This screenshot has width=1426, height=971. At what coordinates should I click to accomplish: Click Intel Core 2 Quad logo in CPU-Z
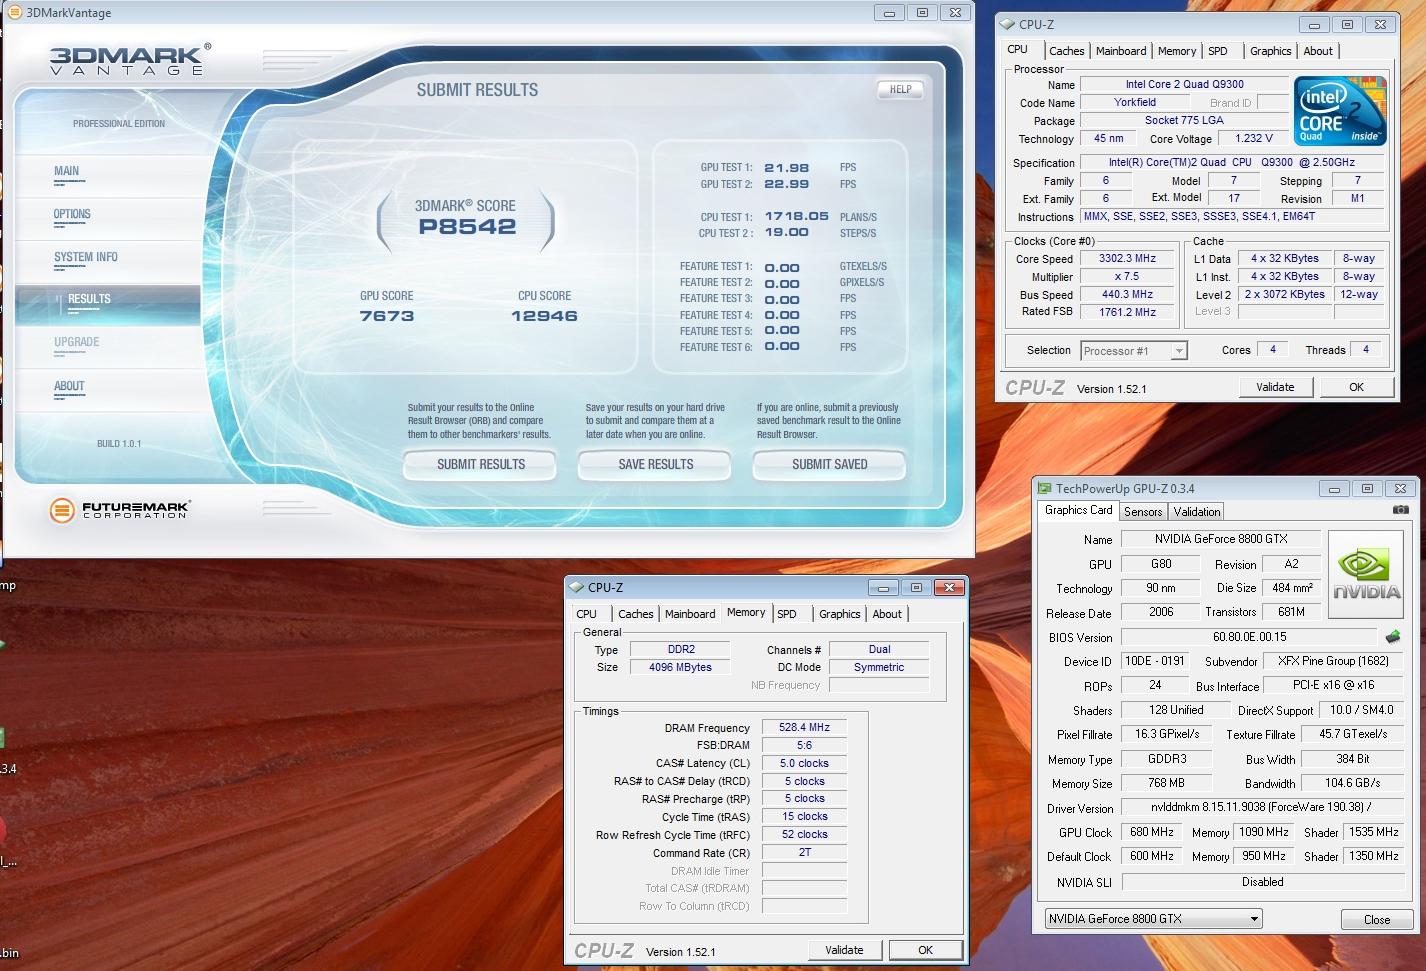(x=1339, y=111)
